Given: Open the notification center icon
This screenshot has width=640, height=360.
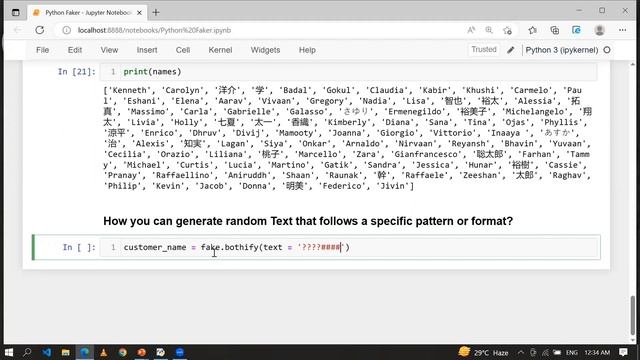Looking at the screenshot, I should point(623,352).
